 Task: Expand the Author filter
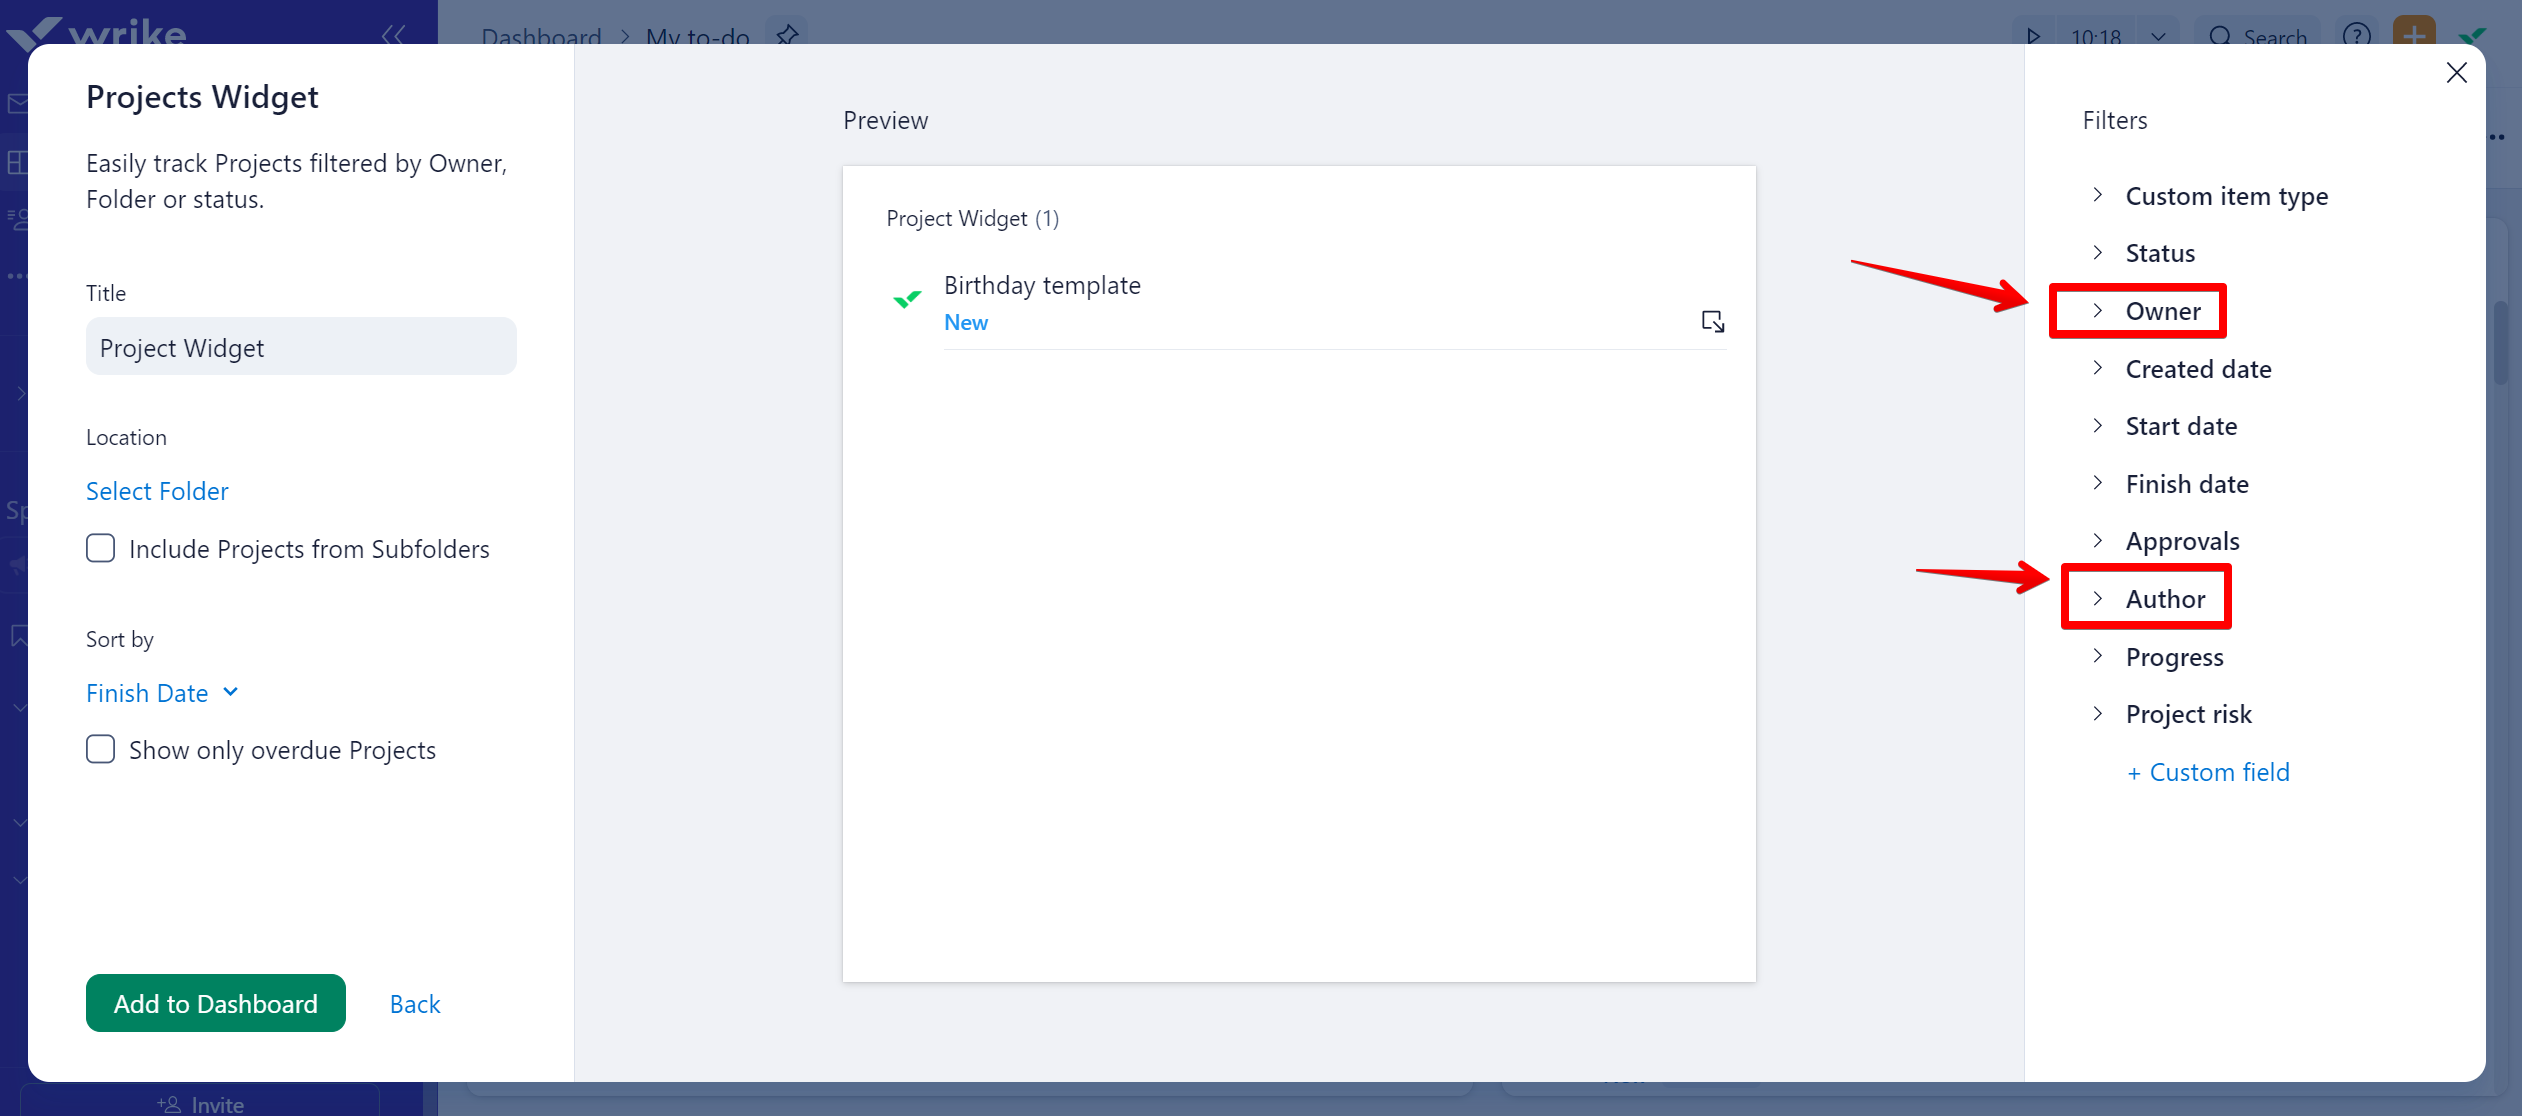pyautogui.click(x=2165, y=599)
